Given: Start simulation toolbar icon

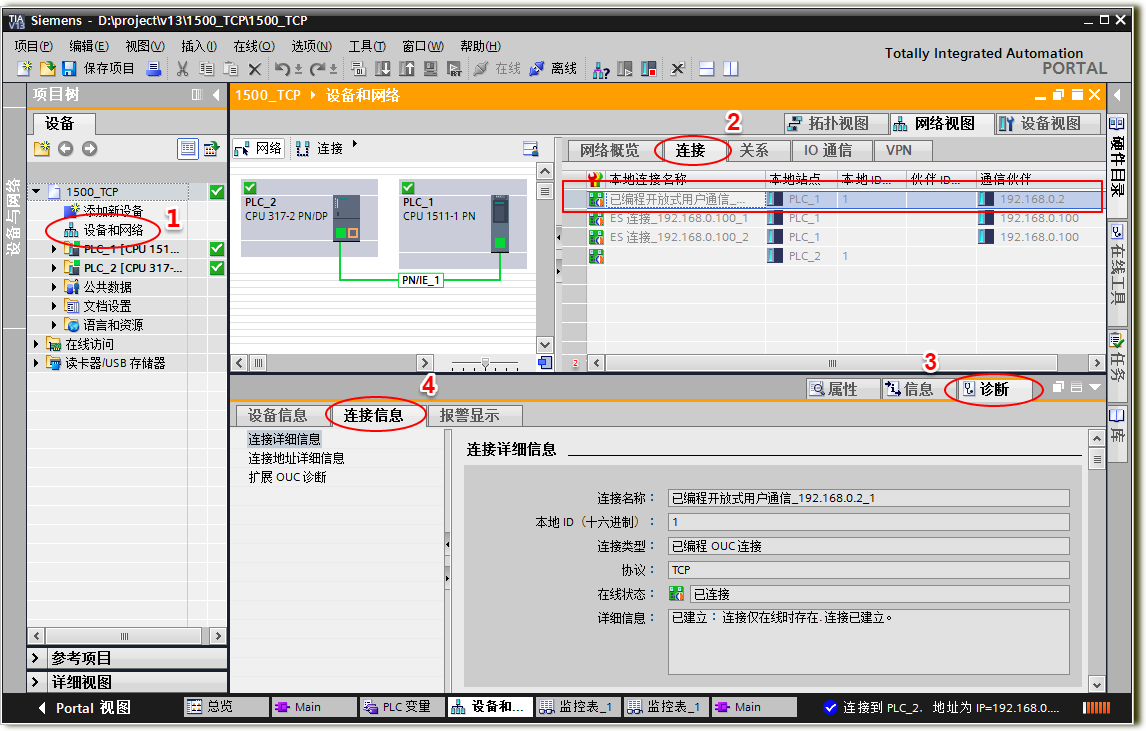Looking at the screenshot, I should point(430,69).
